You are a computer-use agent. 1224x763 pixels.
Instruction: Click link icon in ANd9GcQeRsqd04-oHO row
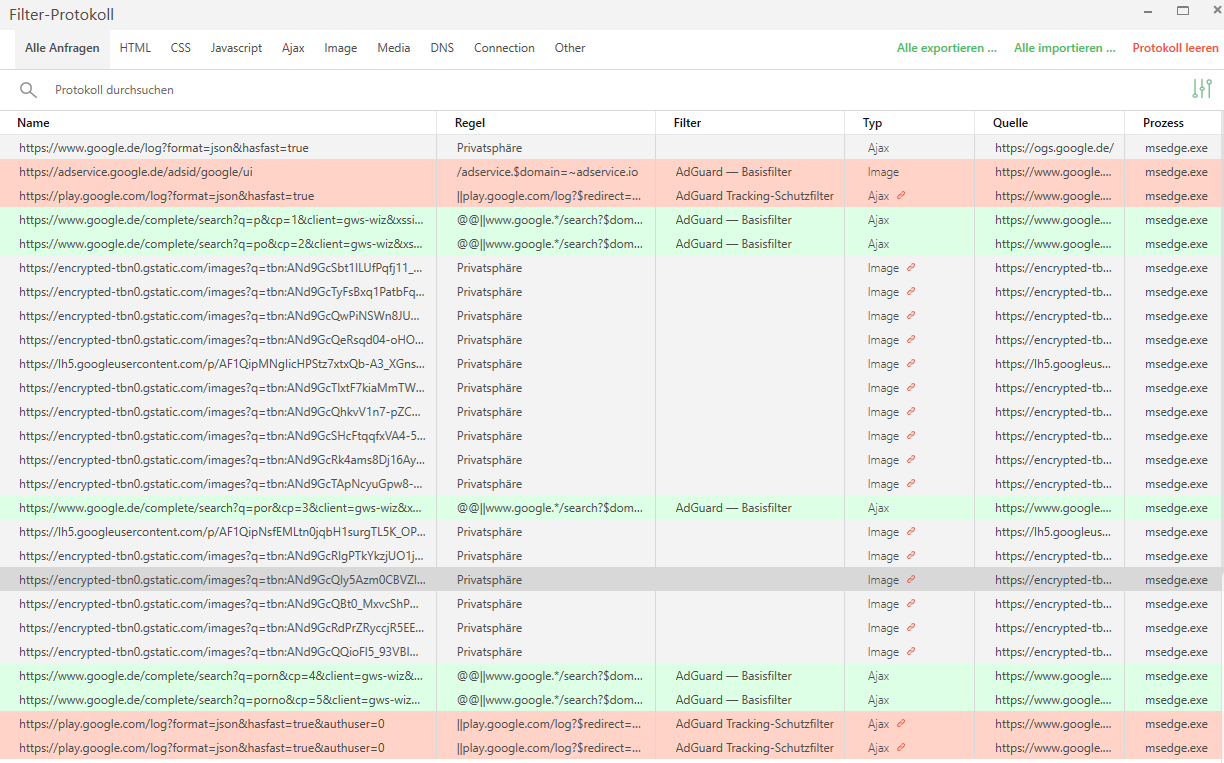[x=911, y=340]
